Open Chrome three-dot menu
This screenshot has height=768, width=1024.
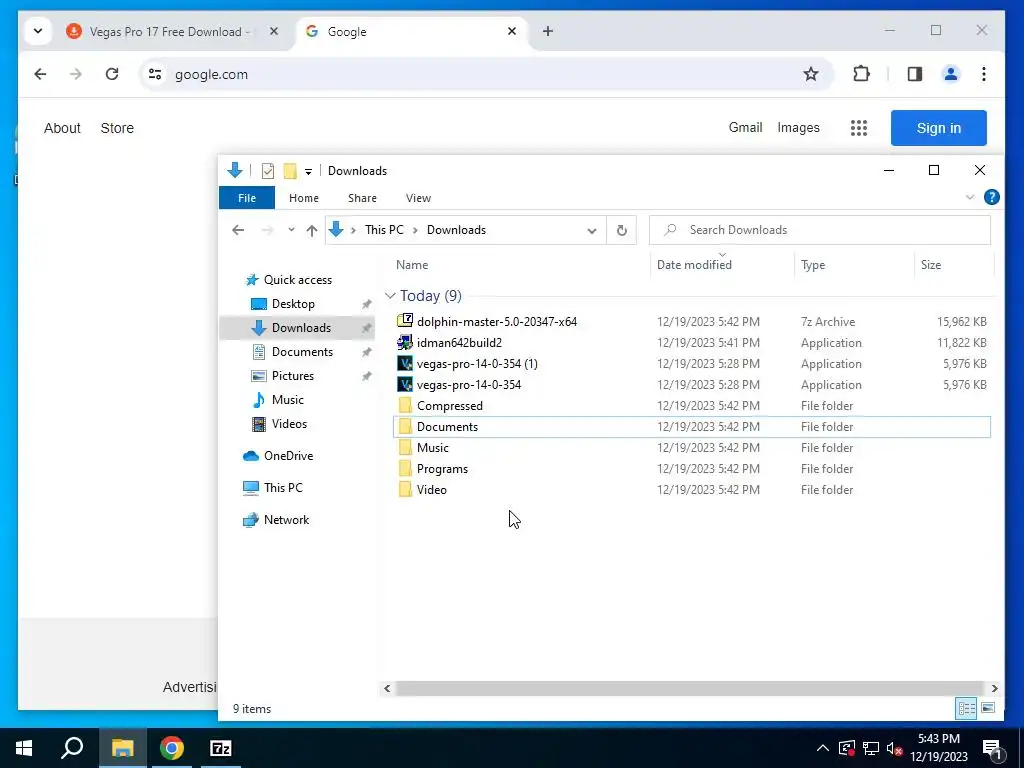coord(984,74)
